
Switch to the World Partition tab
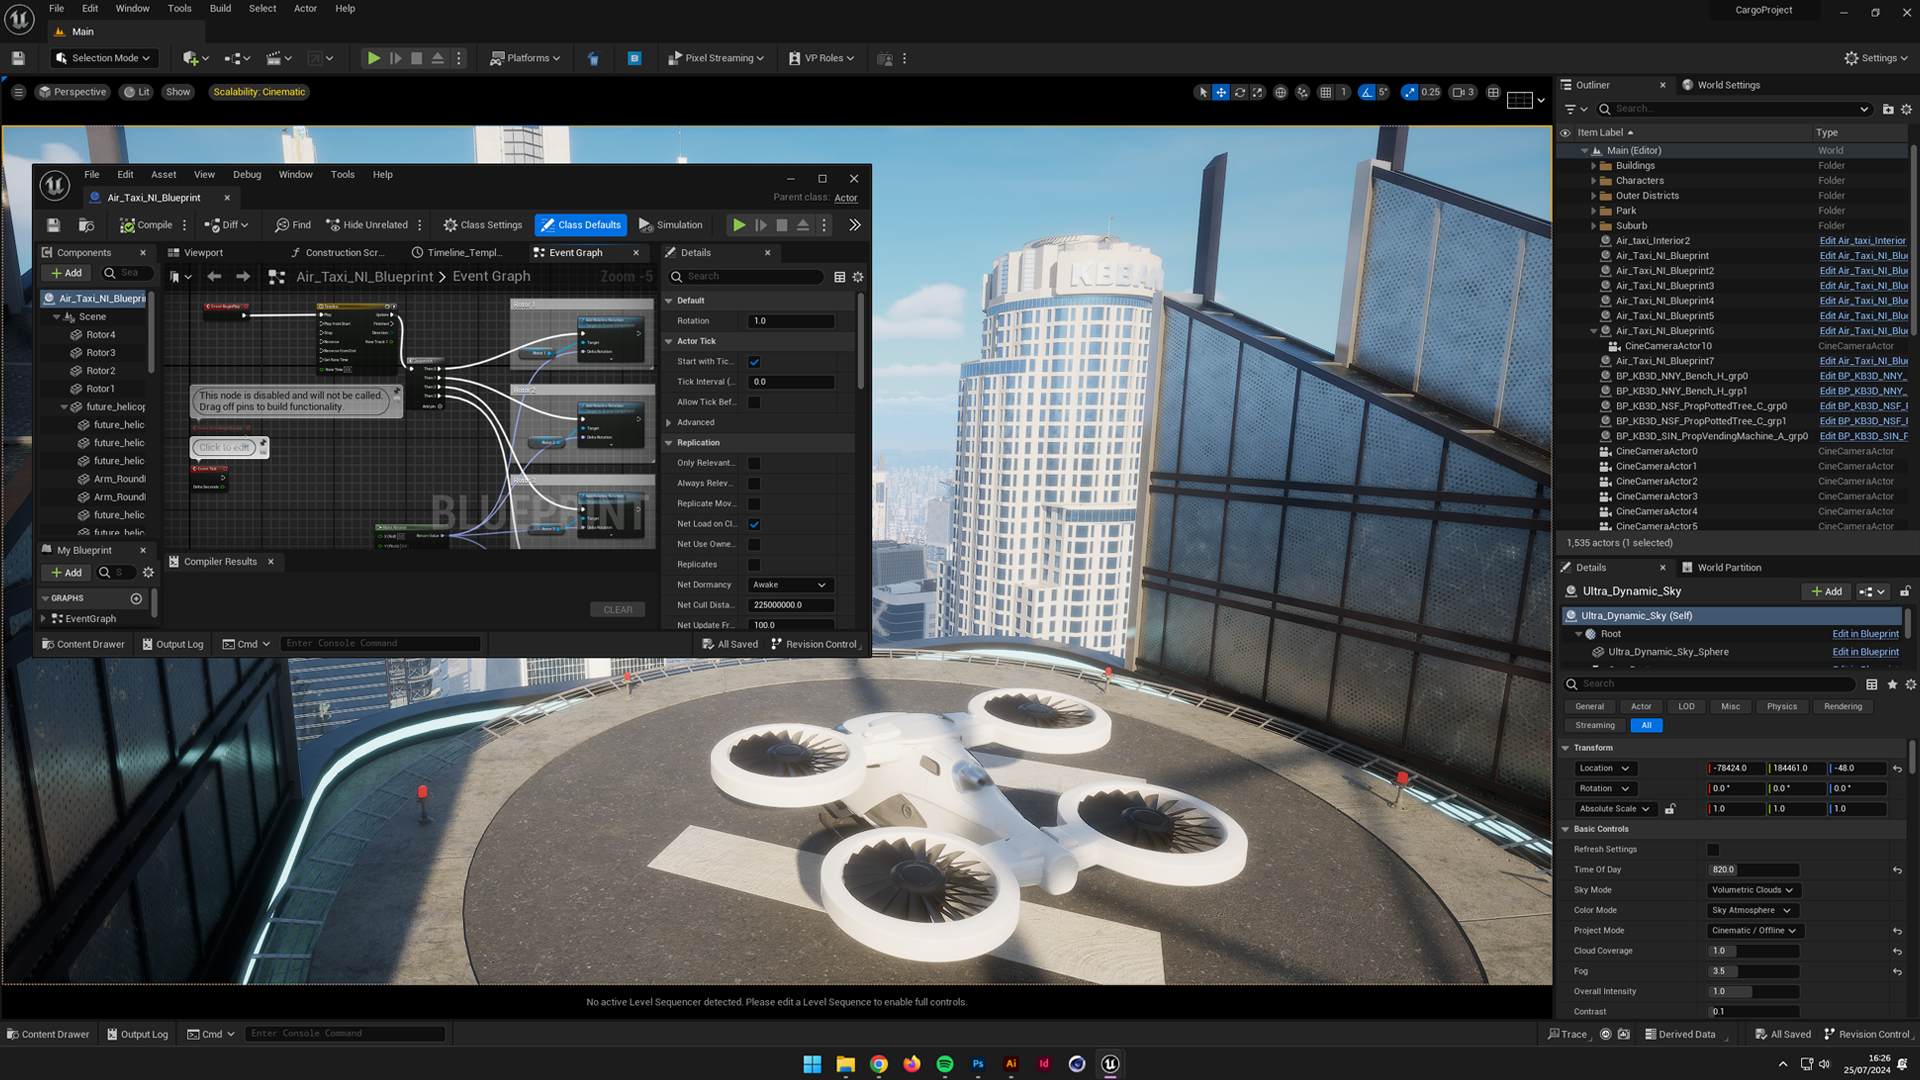coord(1722,568)
